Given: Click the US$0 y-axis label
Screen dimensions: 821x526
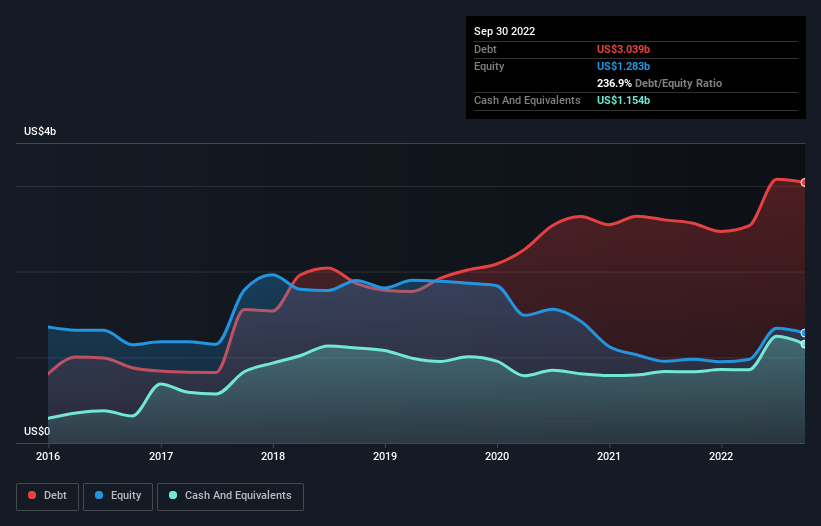Looking at the screenshot, I should click(x=37, y=431).
